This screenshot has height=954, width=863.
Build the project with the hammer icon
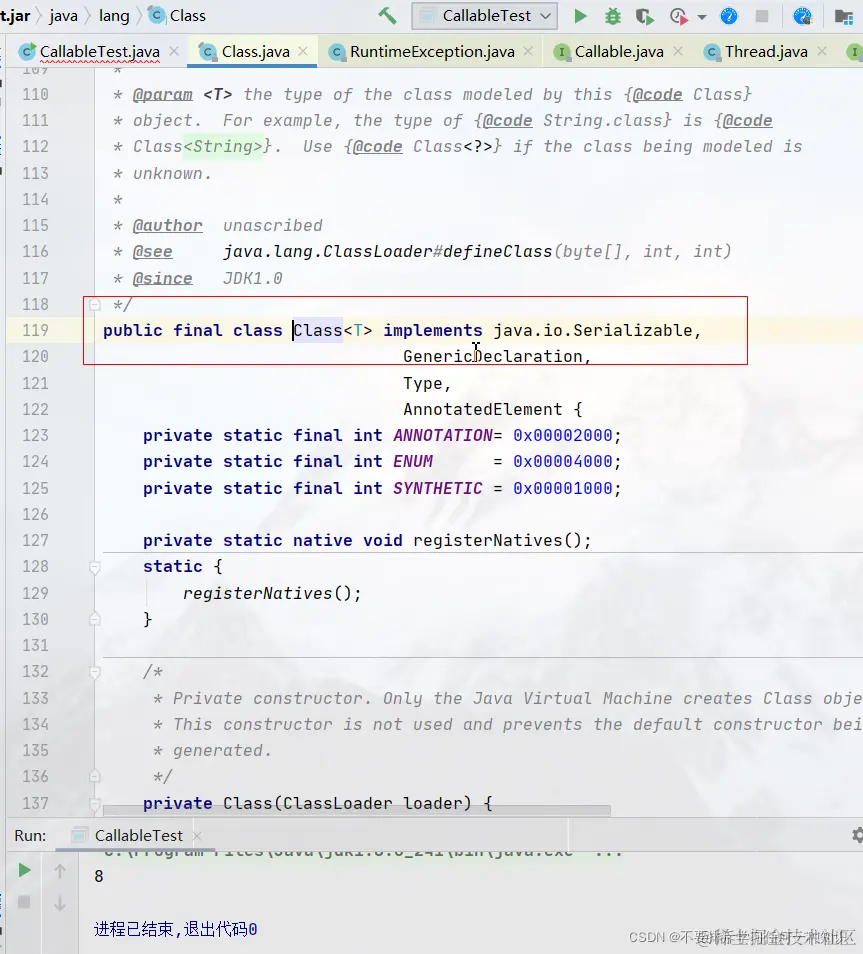pyautogui.click(x=387, y=16)
